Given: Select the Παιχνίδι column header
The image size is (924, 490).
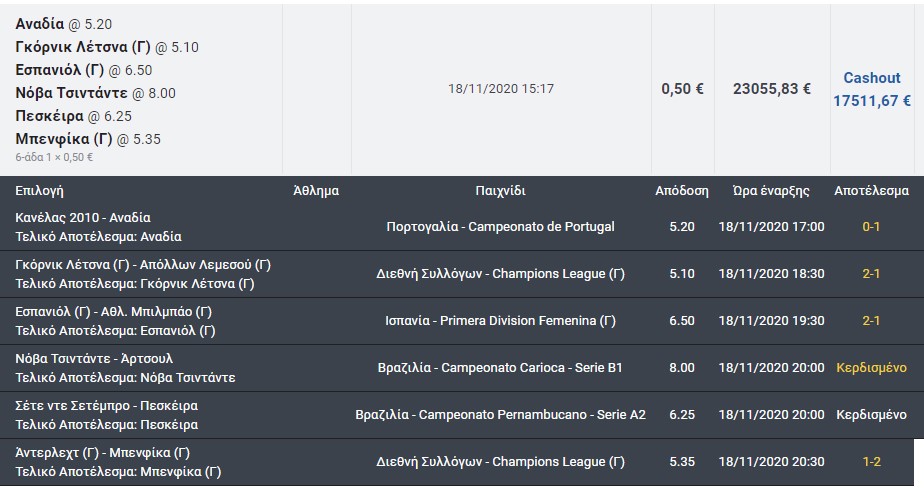Looking at the screenshot, I should pos(500,191).
